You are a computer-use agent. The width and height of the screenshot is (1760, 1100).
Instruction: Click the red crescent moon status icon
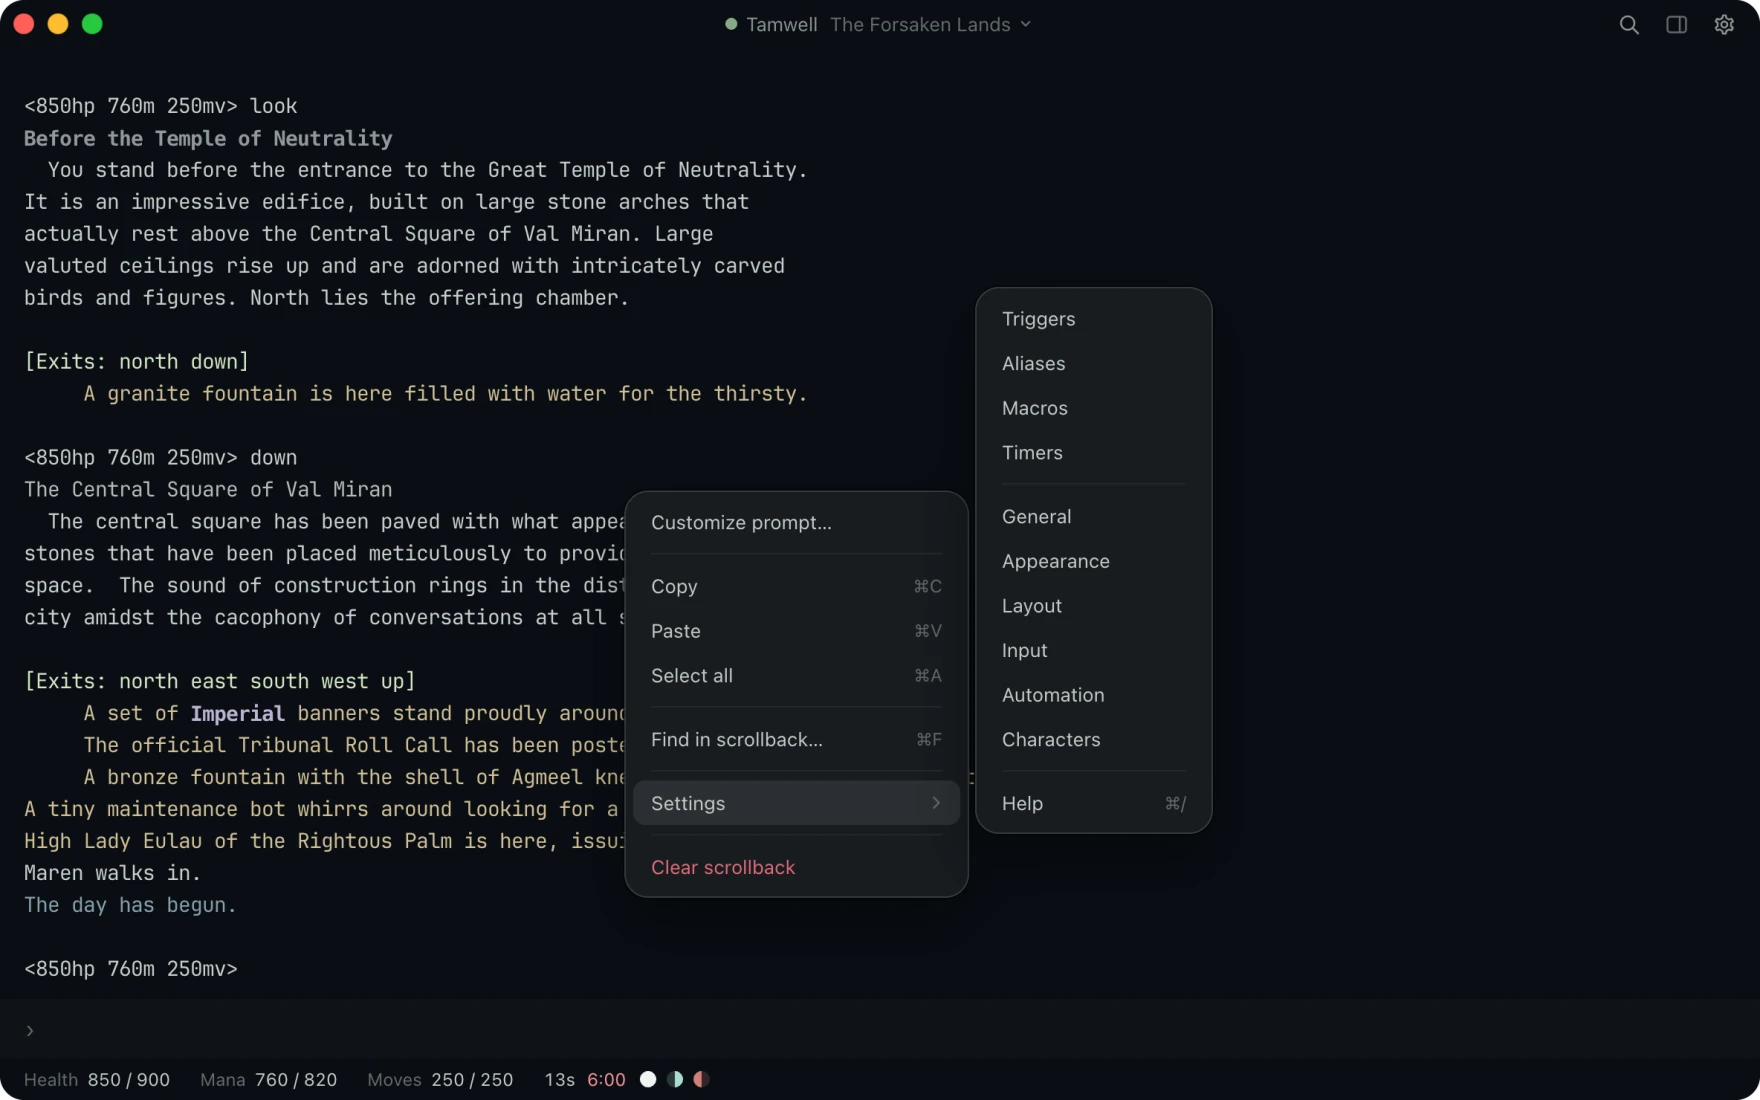[702, 1079]
